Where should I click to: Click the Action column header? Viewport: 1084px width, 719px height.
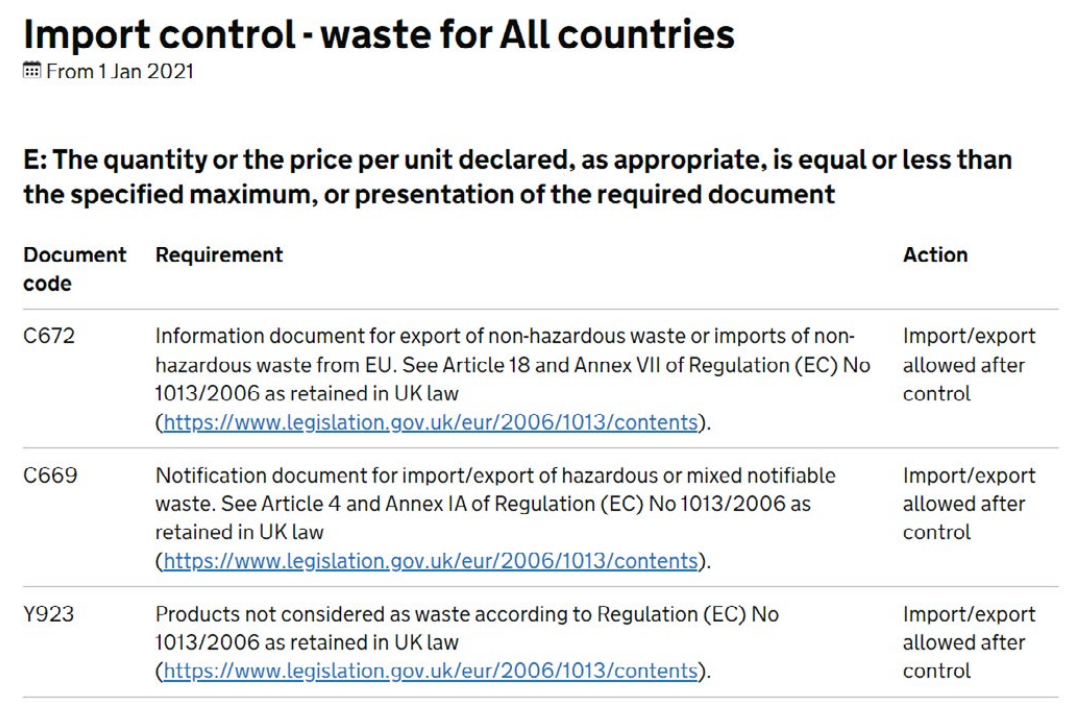tap(935, 255)
